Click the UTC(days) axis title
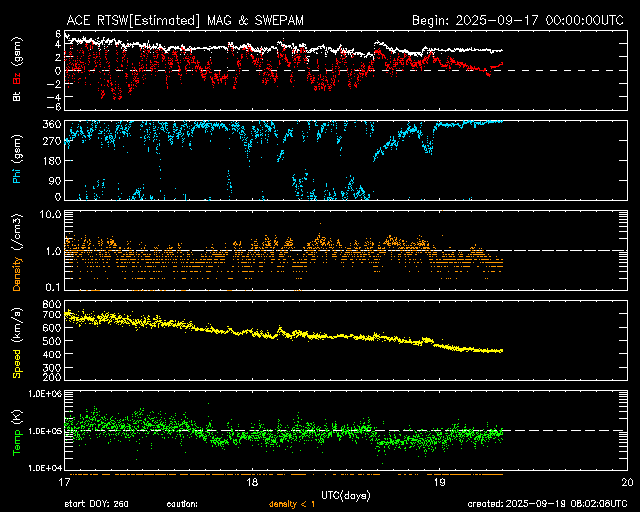The image size is (640, 512). [x=345, y=494]
